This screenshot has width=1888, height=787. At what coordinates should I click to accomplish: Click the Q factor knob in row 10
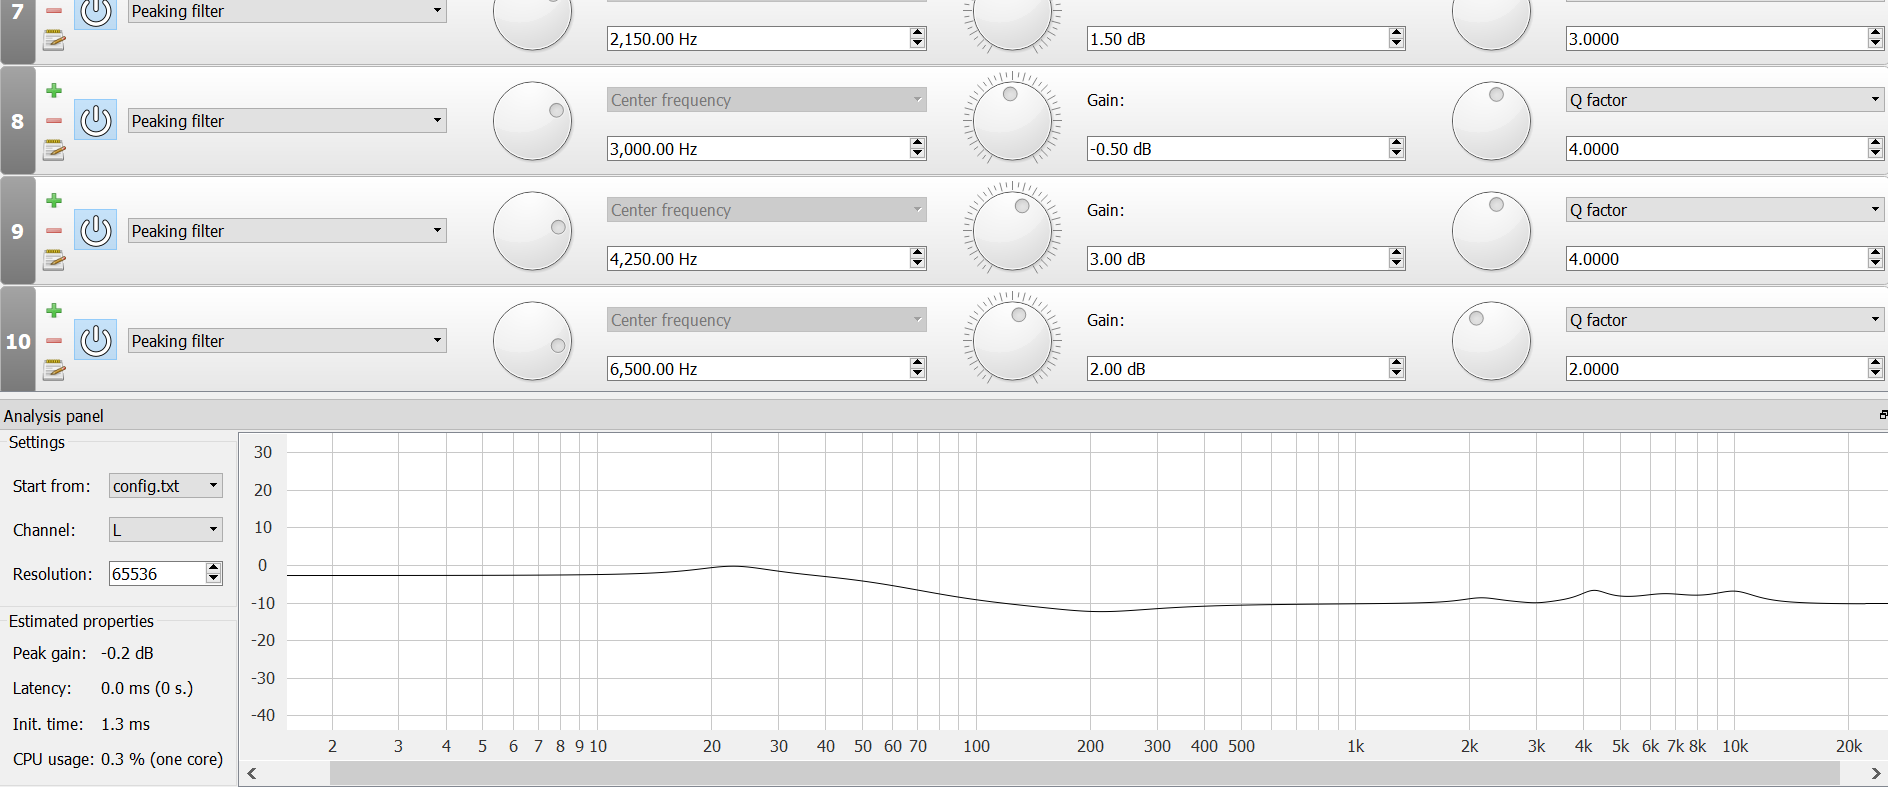coord(1491,341)
